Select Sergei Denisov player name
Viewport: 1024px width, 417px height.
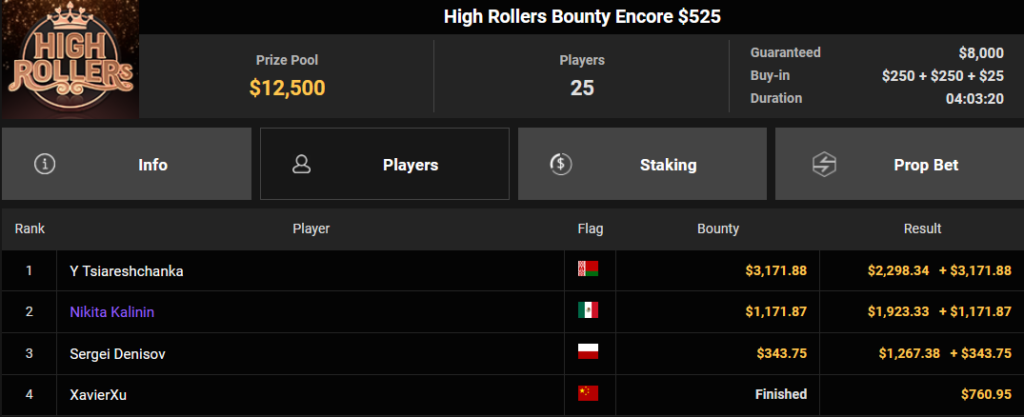pos(118,354)
